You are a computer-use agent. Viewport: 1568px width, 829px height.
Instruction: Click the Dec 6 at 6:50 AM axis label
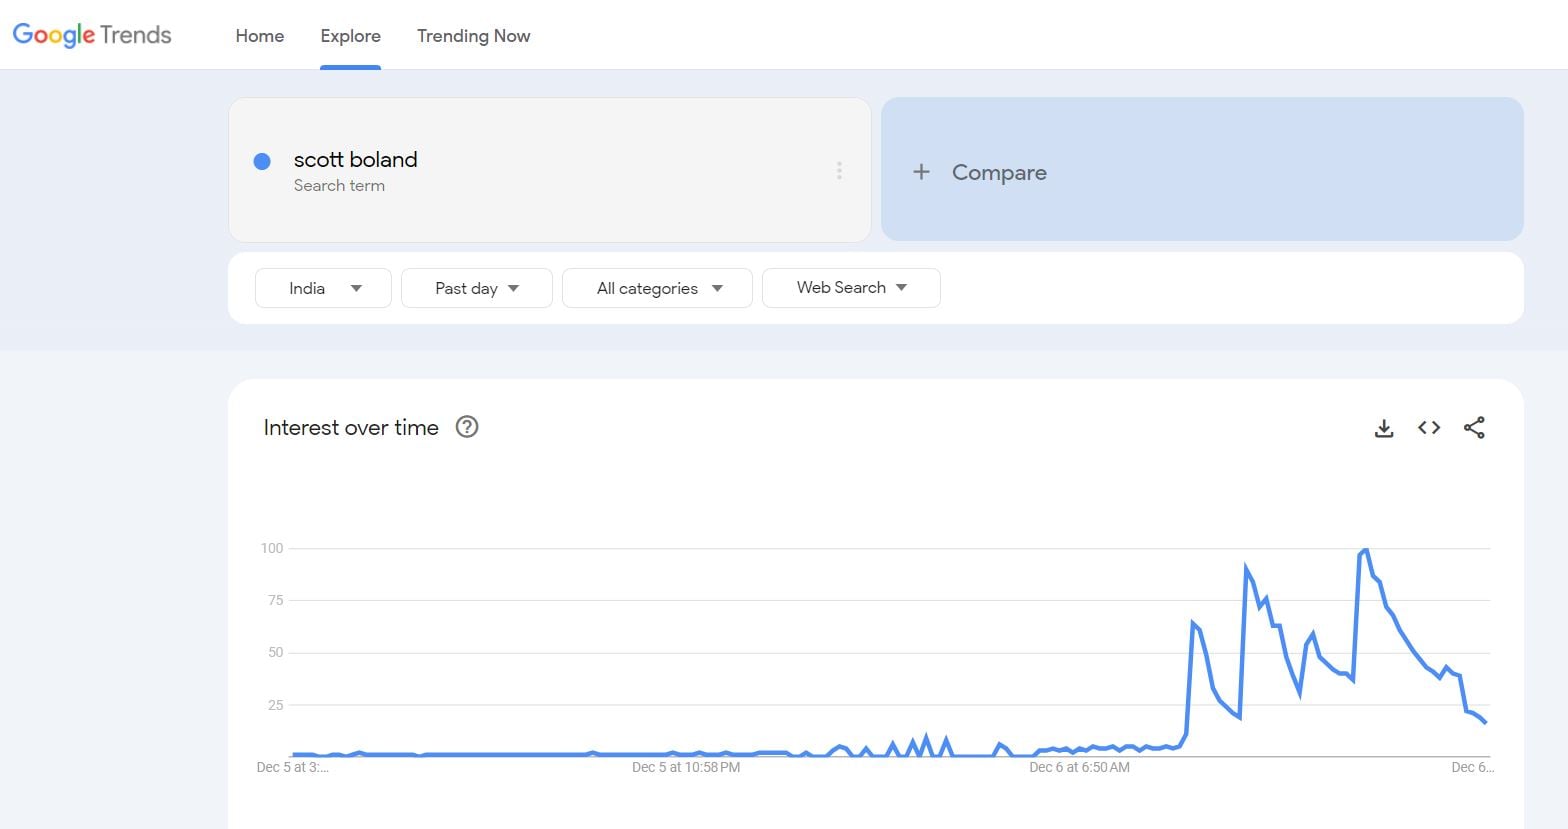tap(1079, 767)
